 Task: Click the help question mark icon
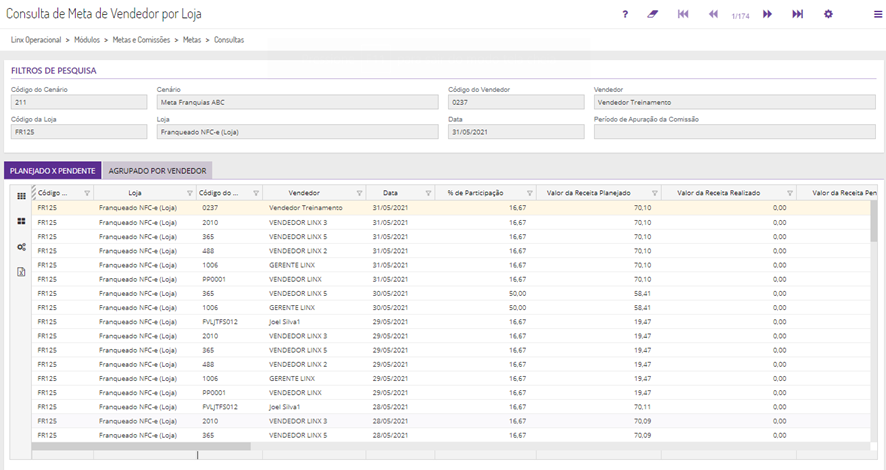625,14
